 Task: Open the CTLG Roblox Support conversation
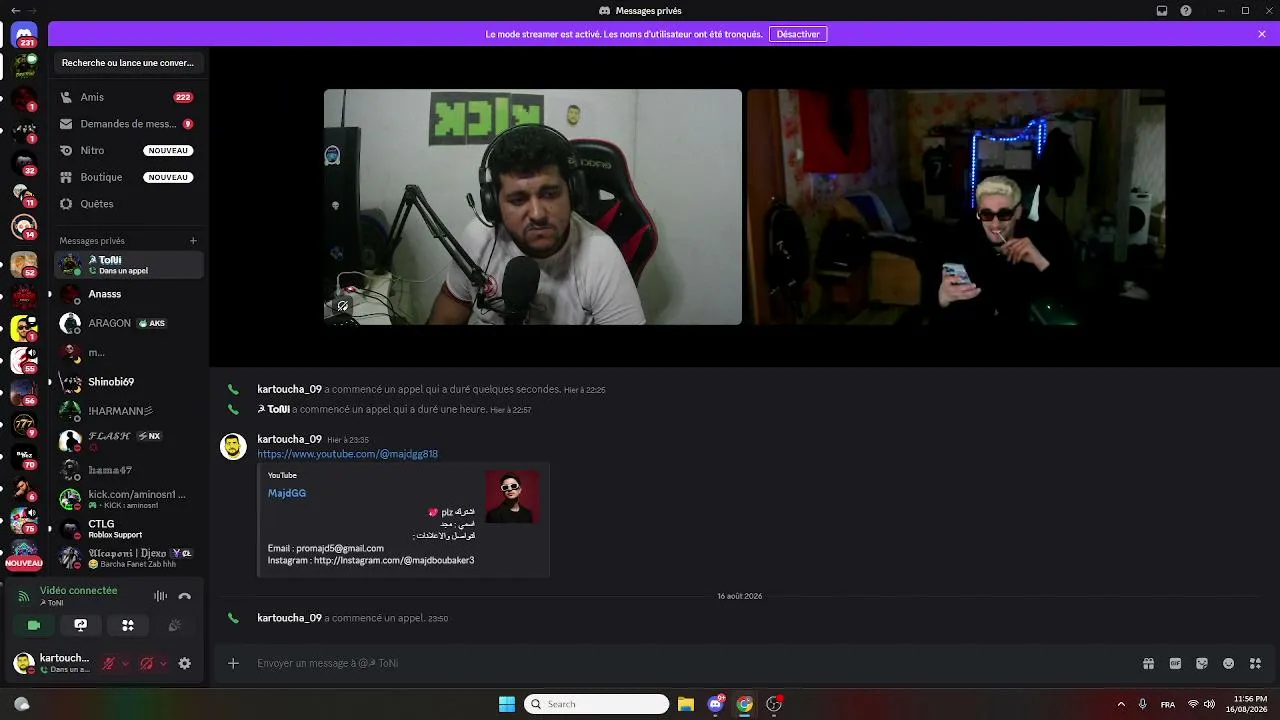128,528
